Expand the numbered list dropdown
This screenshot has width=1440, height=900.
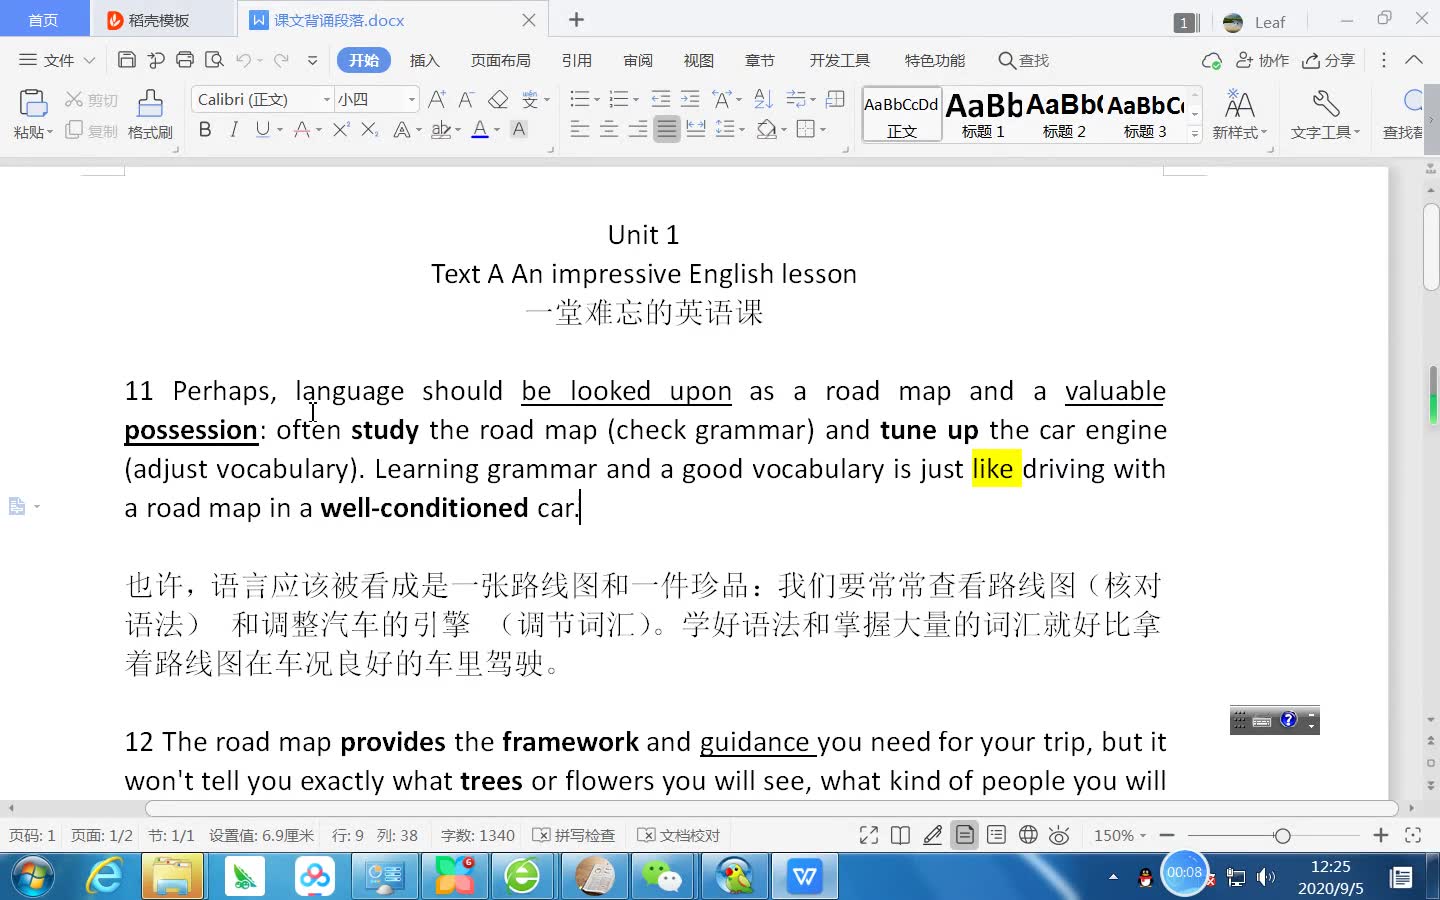636,100
